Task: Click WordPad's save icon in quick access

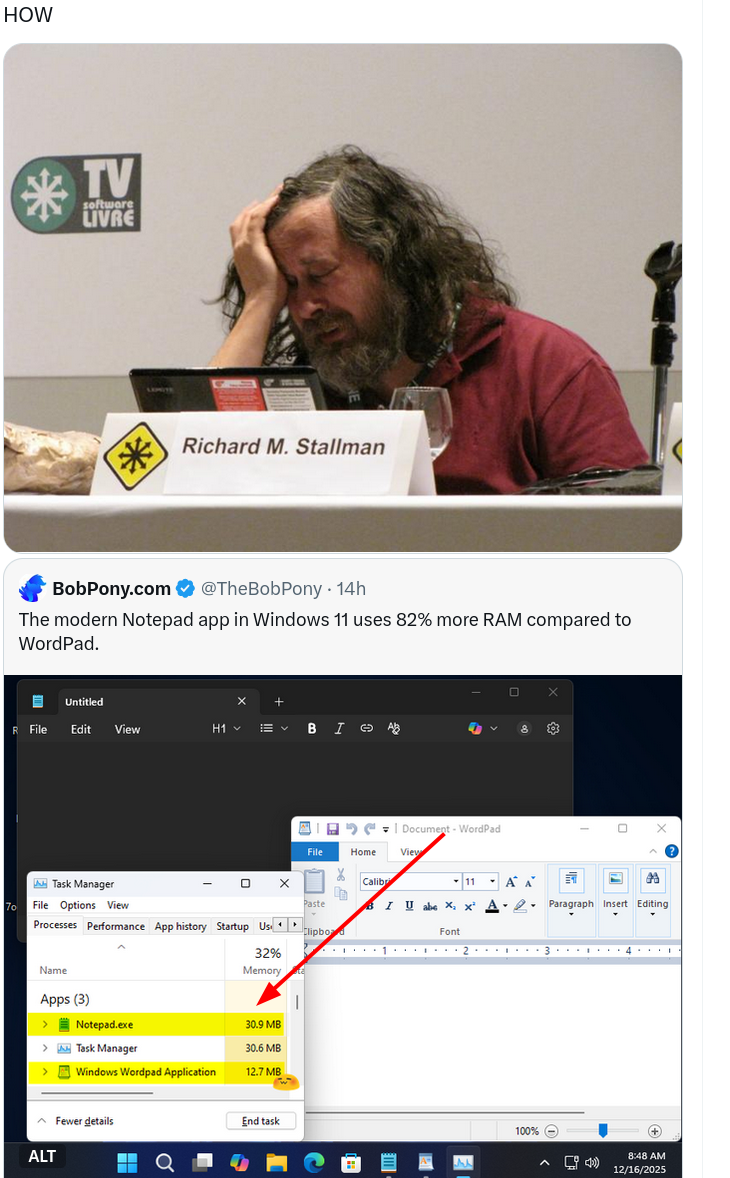Action: (332, 829)
